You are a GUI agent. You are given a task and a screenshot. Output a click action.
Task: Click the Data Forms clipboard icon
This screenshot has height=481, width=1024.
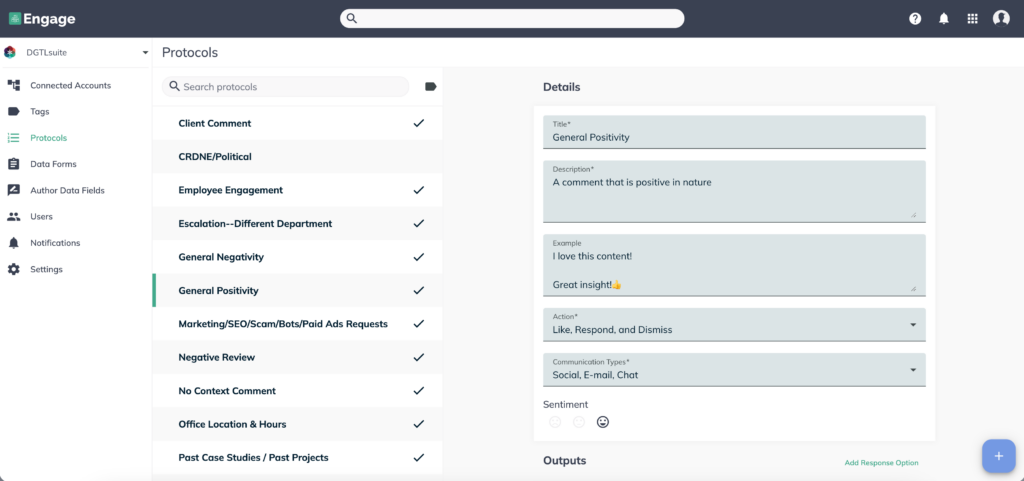coord(14,164)
